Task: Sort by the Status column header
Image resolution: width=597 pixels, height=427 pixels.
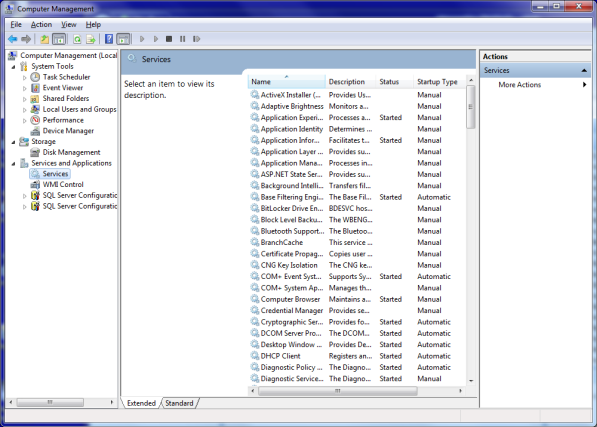Action: [394, 81]
